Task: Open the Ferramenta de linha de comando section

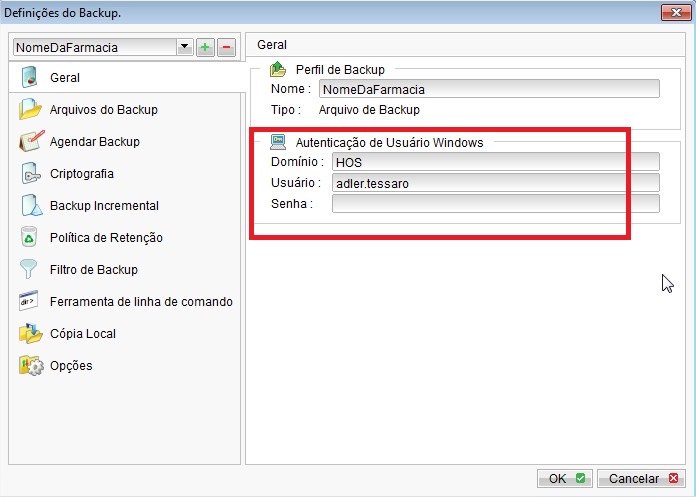Action: (141, 302)
